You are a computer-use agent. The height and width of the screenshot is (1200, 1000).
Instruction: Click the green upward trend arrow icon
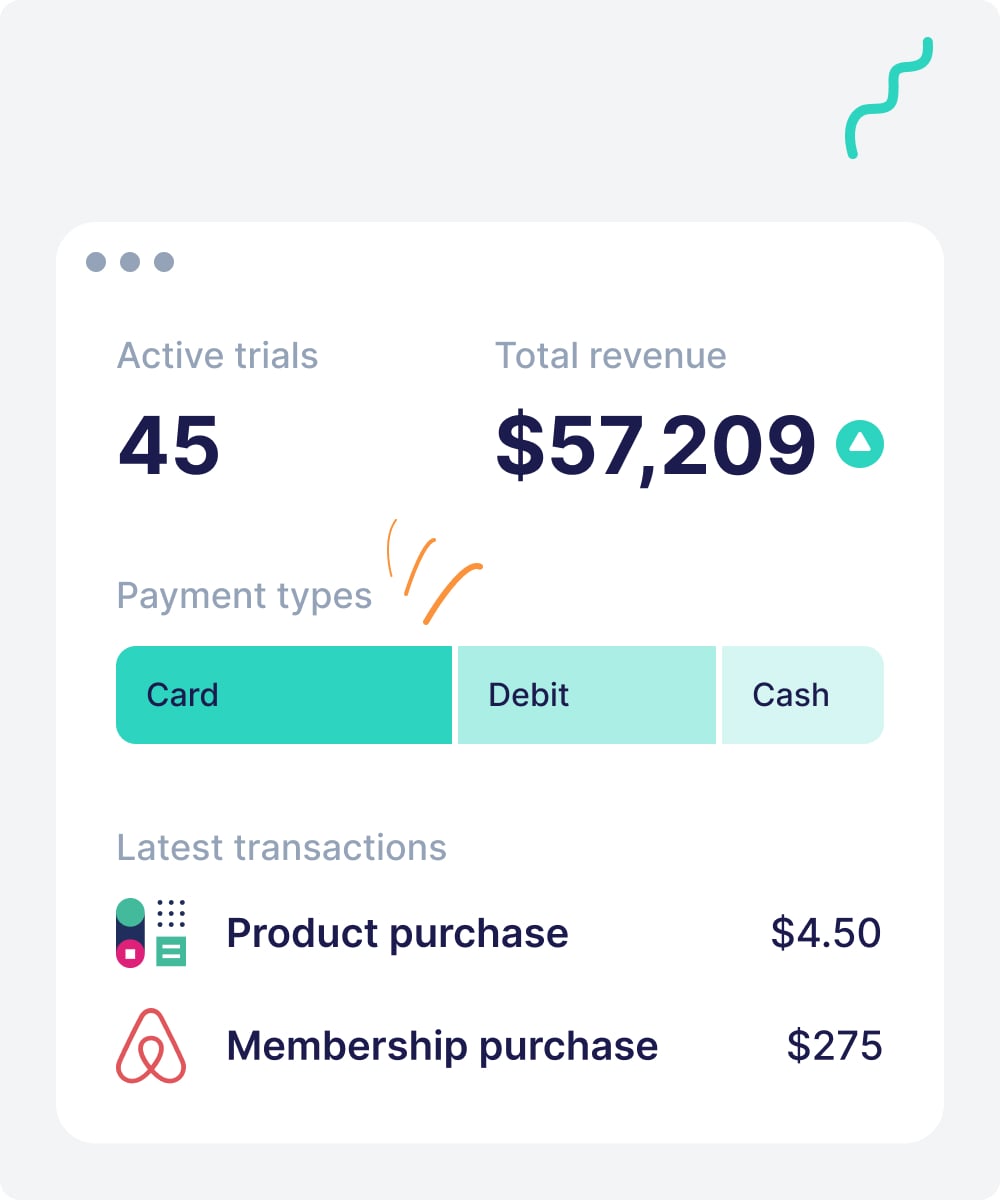point(860,444)
